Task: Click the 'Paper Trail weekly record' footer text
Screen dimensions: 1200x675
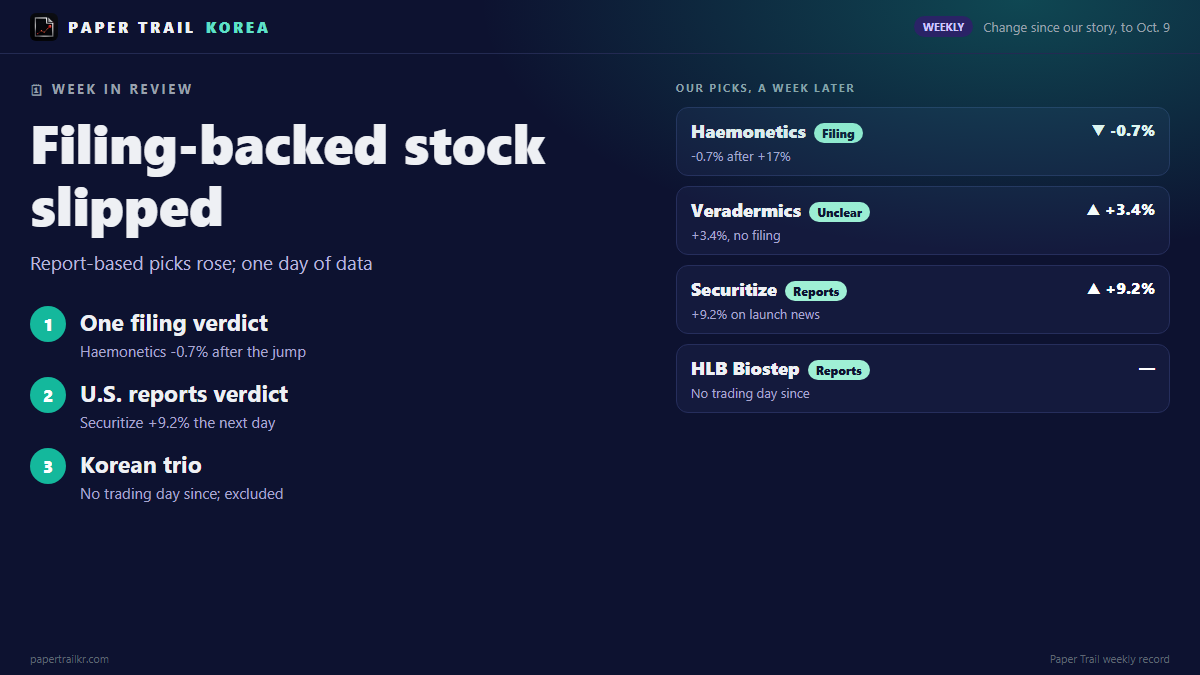Action: pos(1110,659)
